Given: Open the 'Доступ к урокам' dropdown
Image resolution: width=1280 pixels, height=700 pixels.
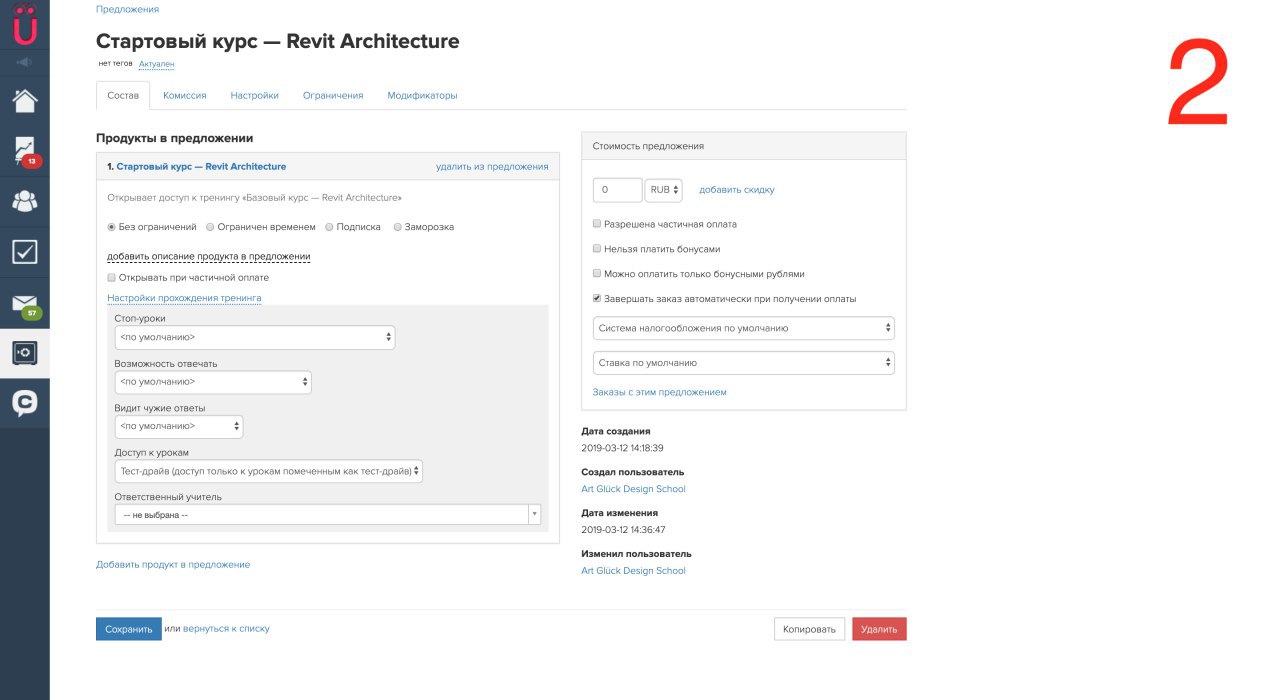Looking at the screenshot, I should click(x=269, y=470).
